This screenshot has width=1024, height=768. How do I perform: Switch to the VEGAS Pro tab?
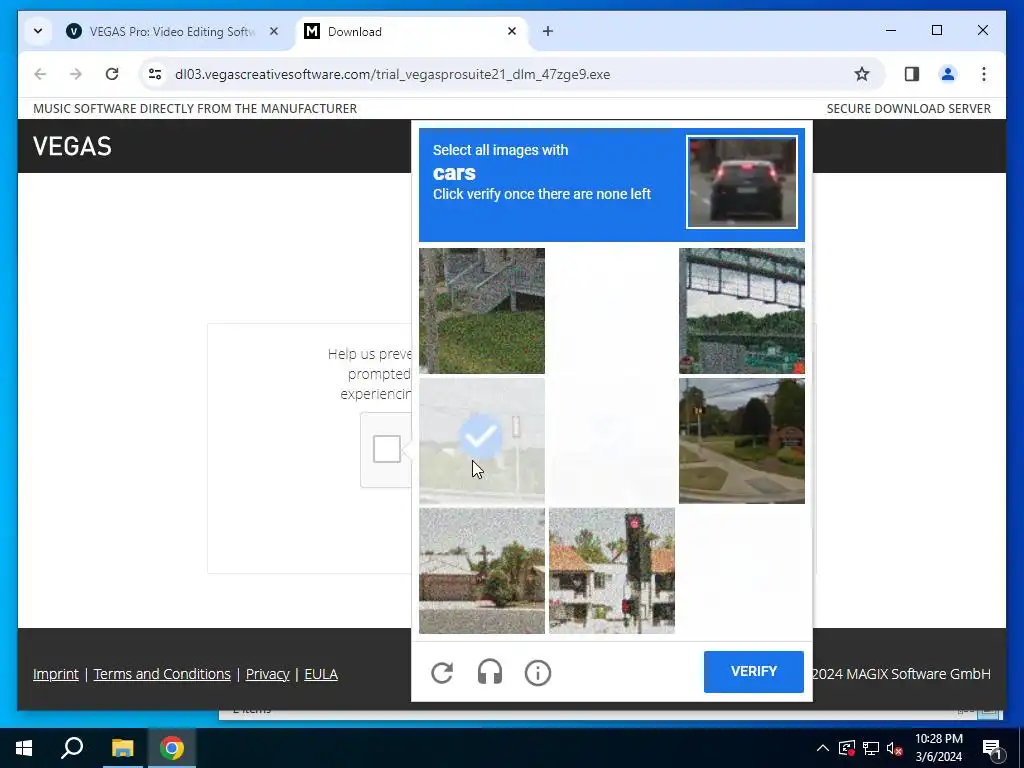(171, 31)
